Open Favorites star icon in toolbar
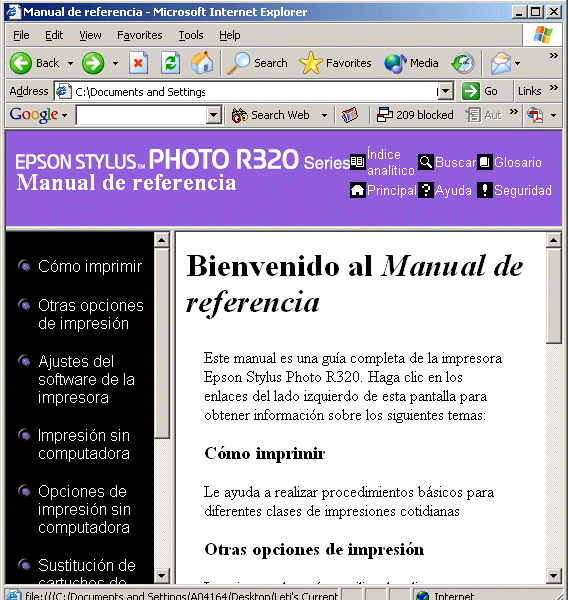568x600 pixels. (x=310, y=63)
